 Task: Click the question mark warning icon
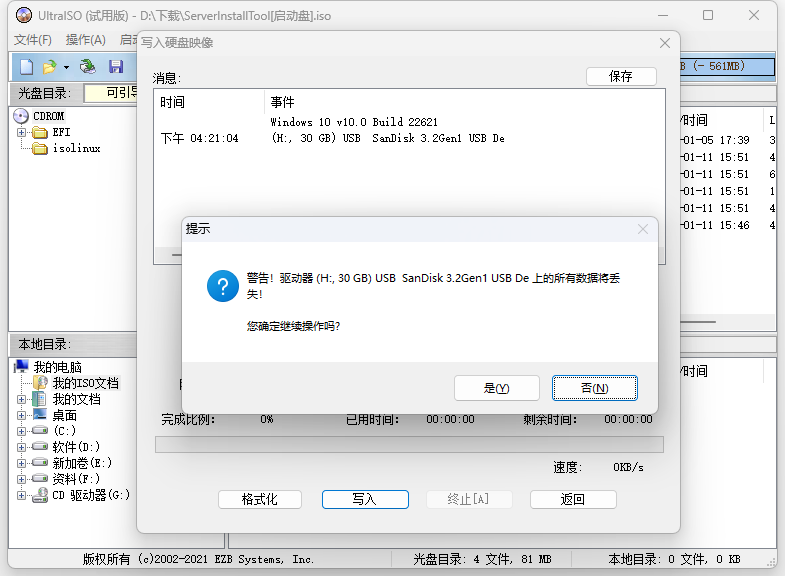coord(223,286)
